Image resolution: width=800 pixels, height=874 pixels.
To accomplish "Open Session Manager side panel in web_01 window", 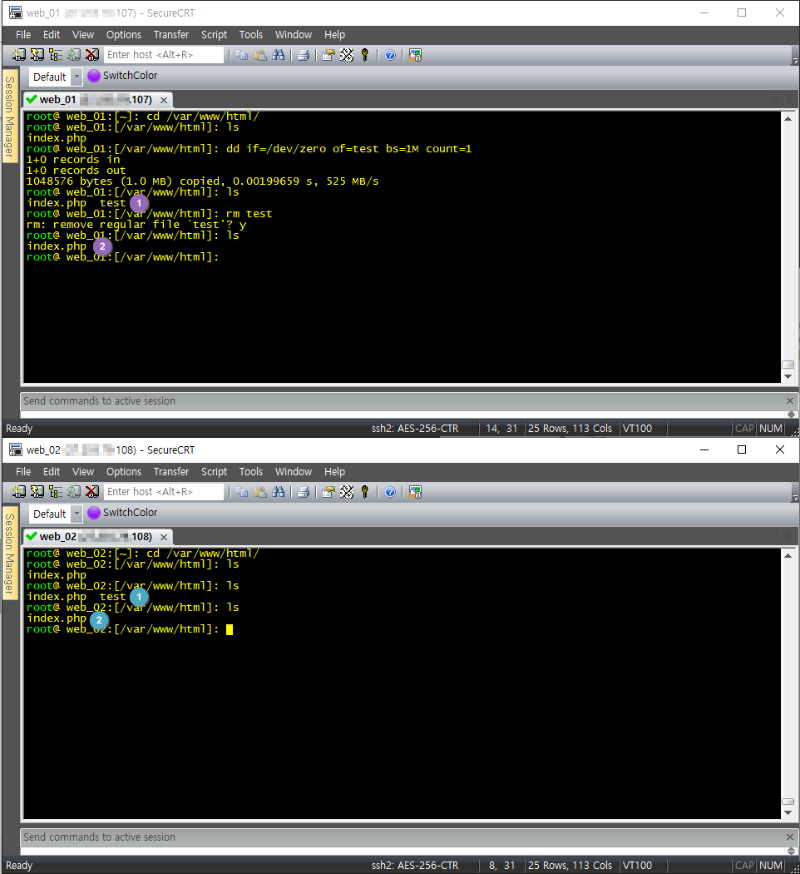I will 10,117.
